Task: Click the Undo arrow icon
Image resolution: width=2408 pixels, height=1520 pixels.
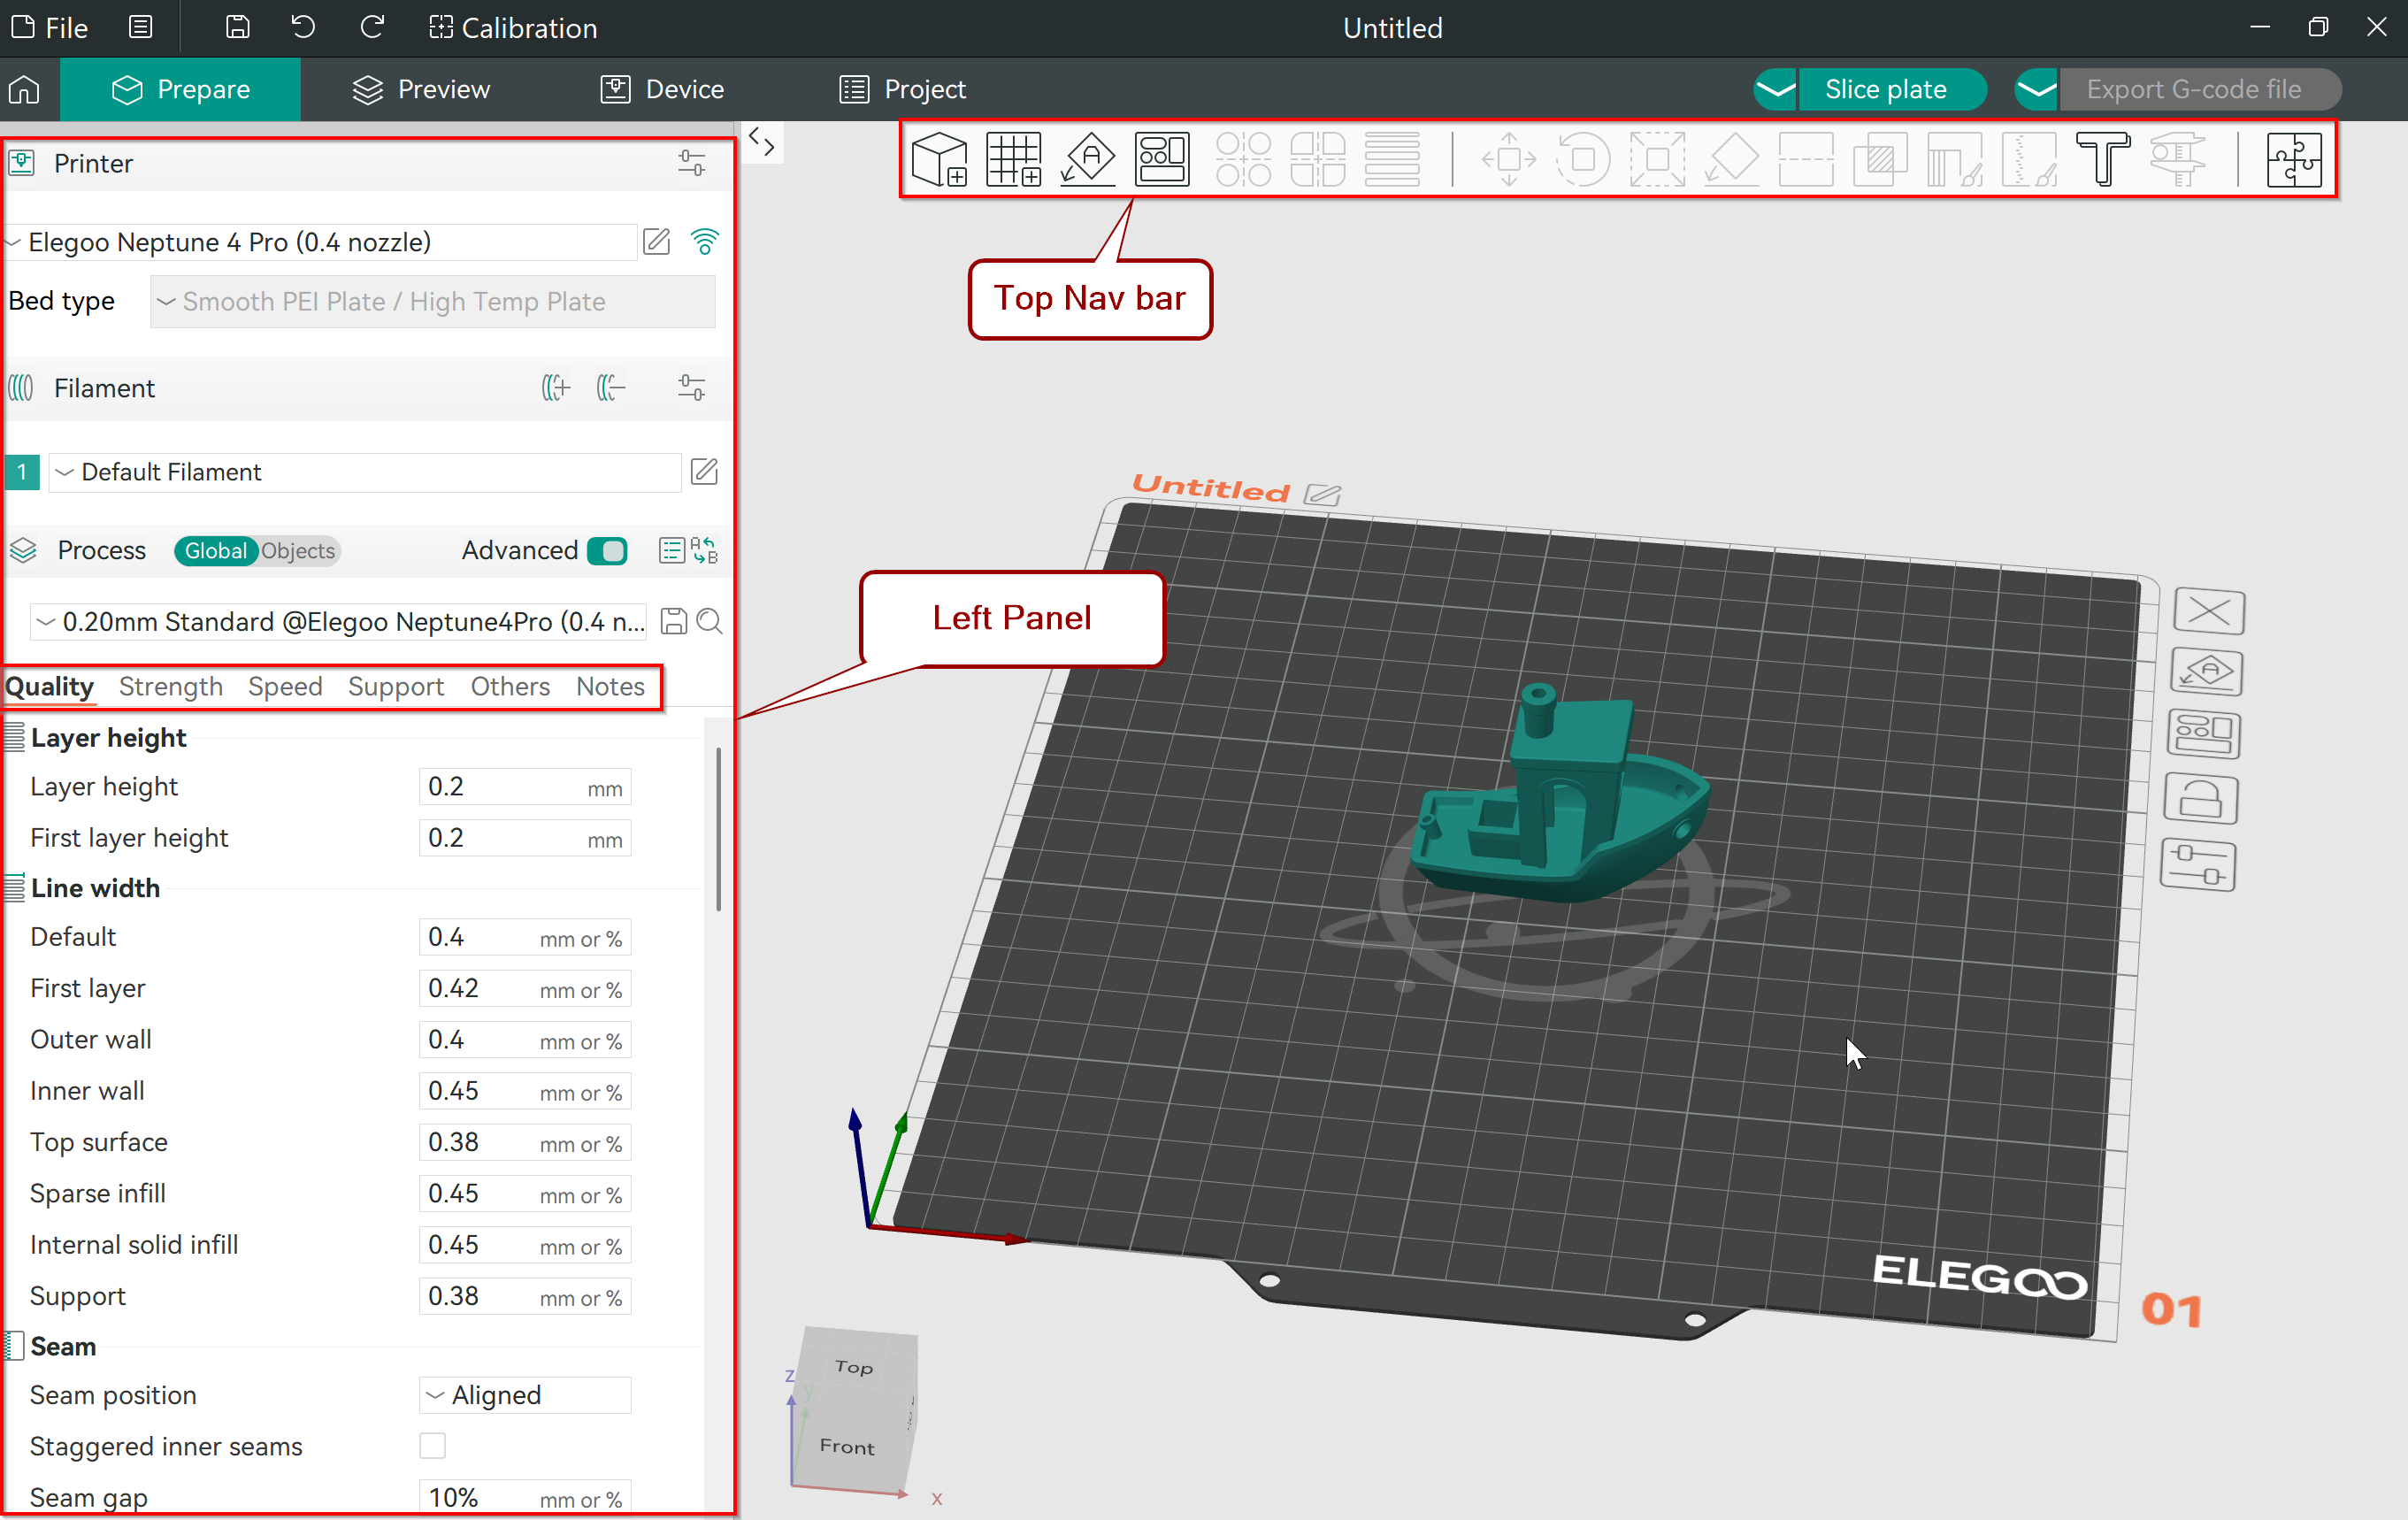Action: point(303,27)
